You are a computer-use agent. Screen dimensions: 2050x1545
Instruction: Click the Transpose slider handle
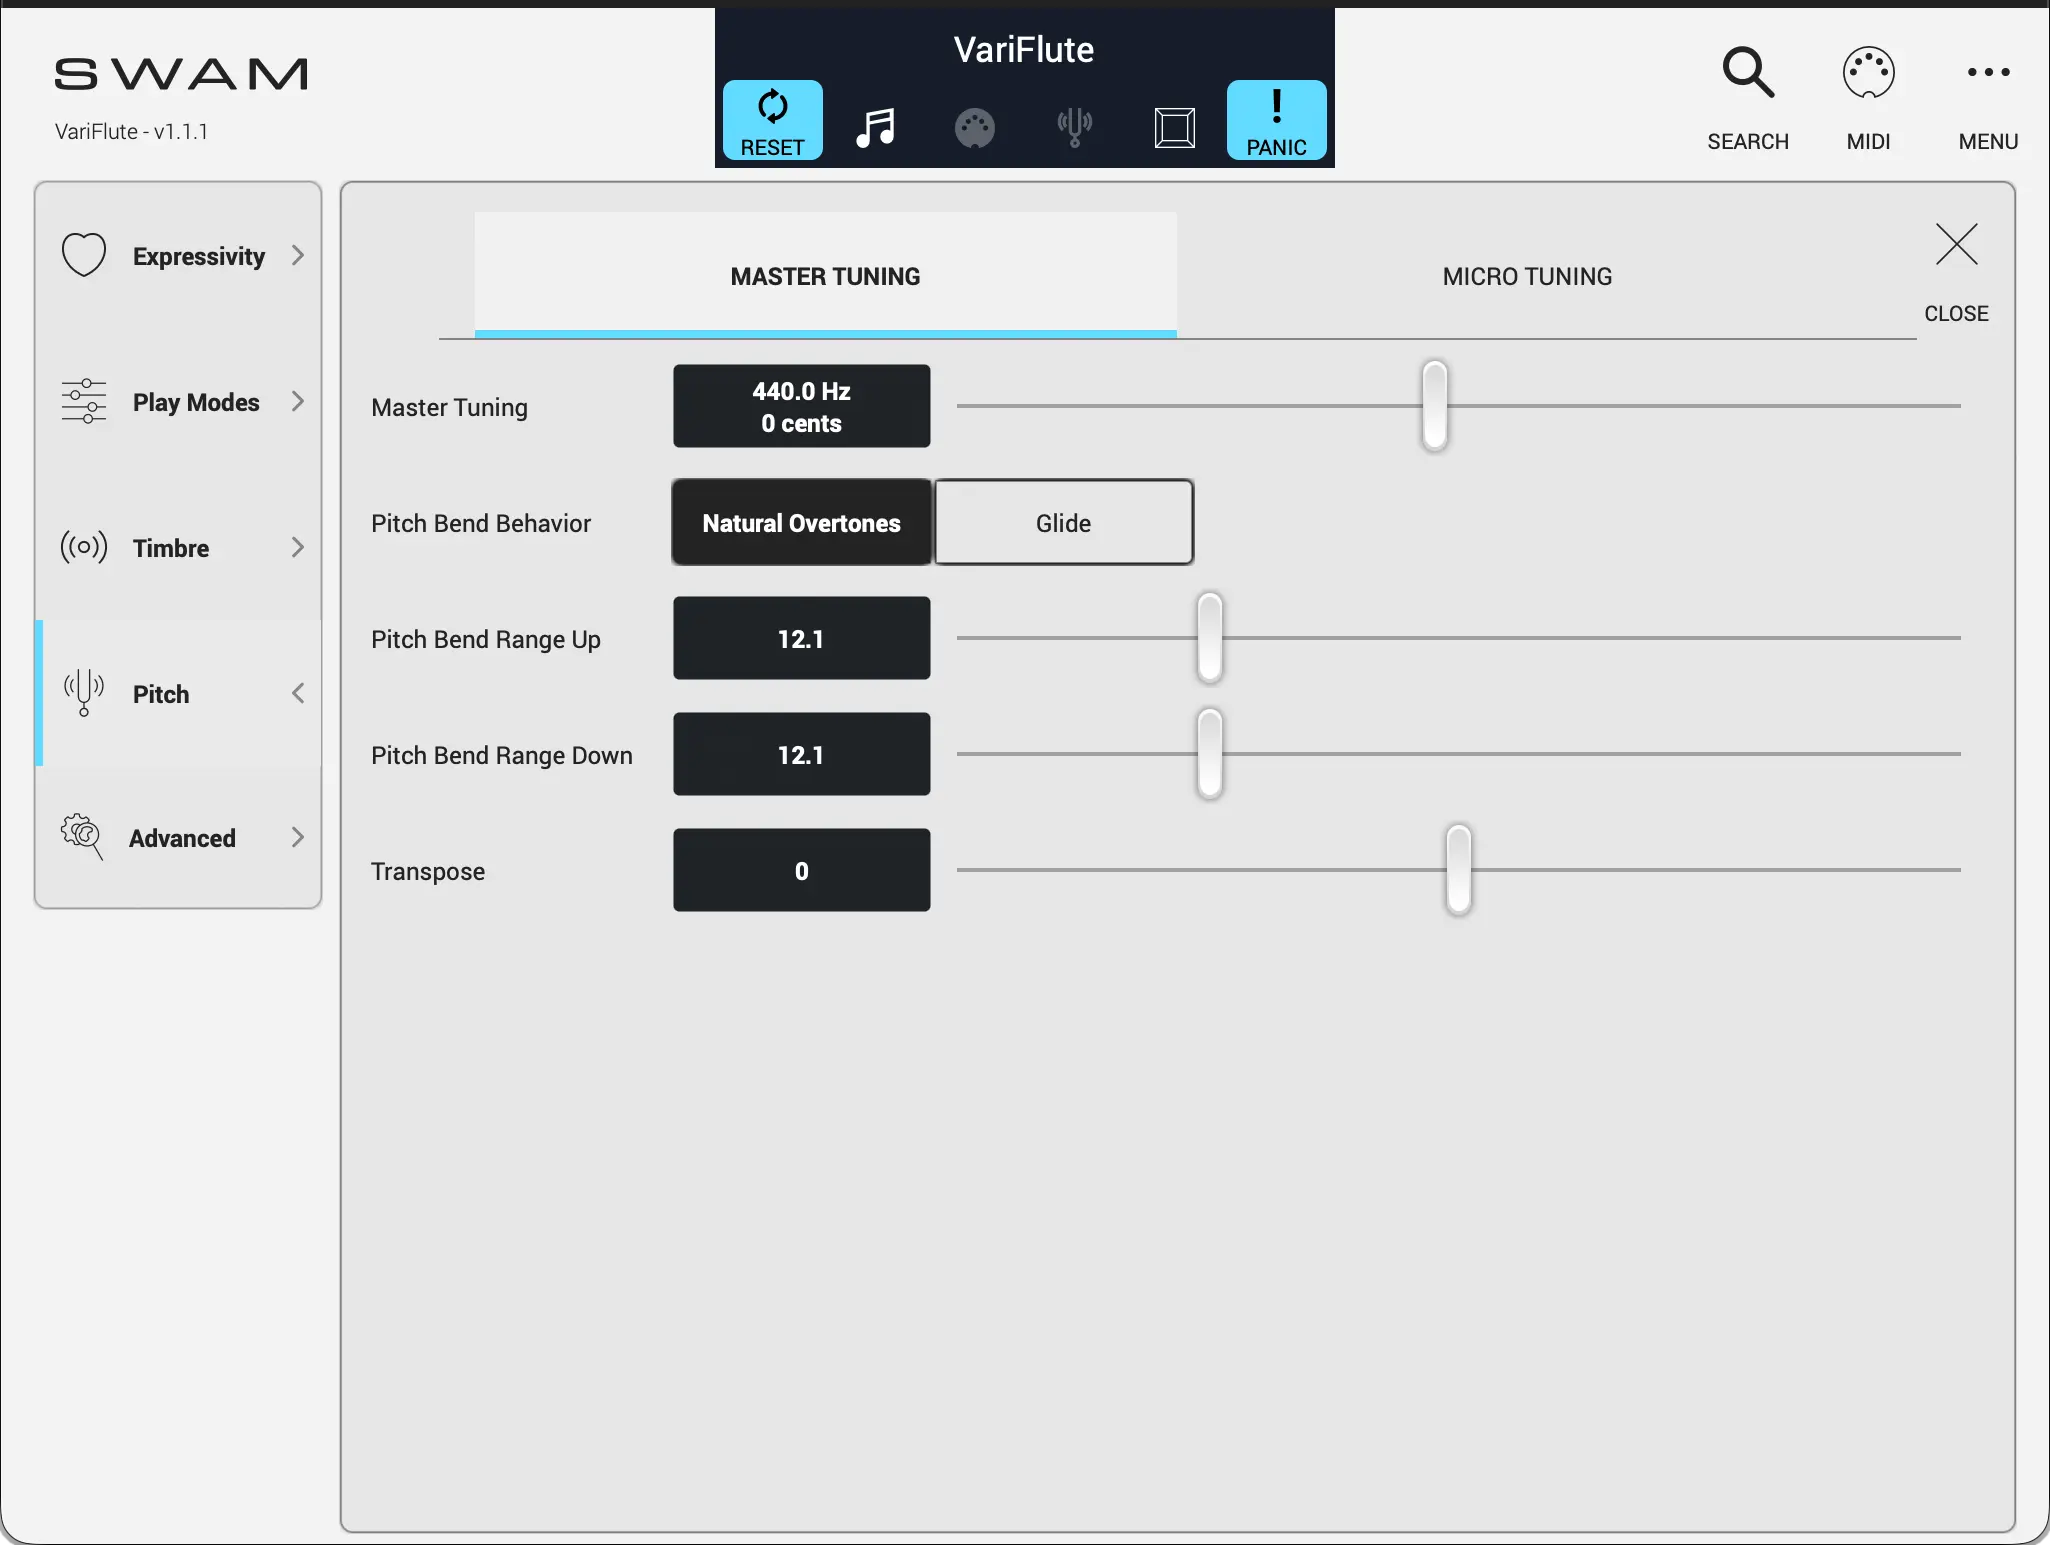(x=1458, y=869)
